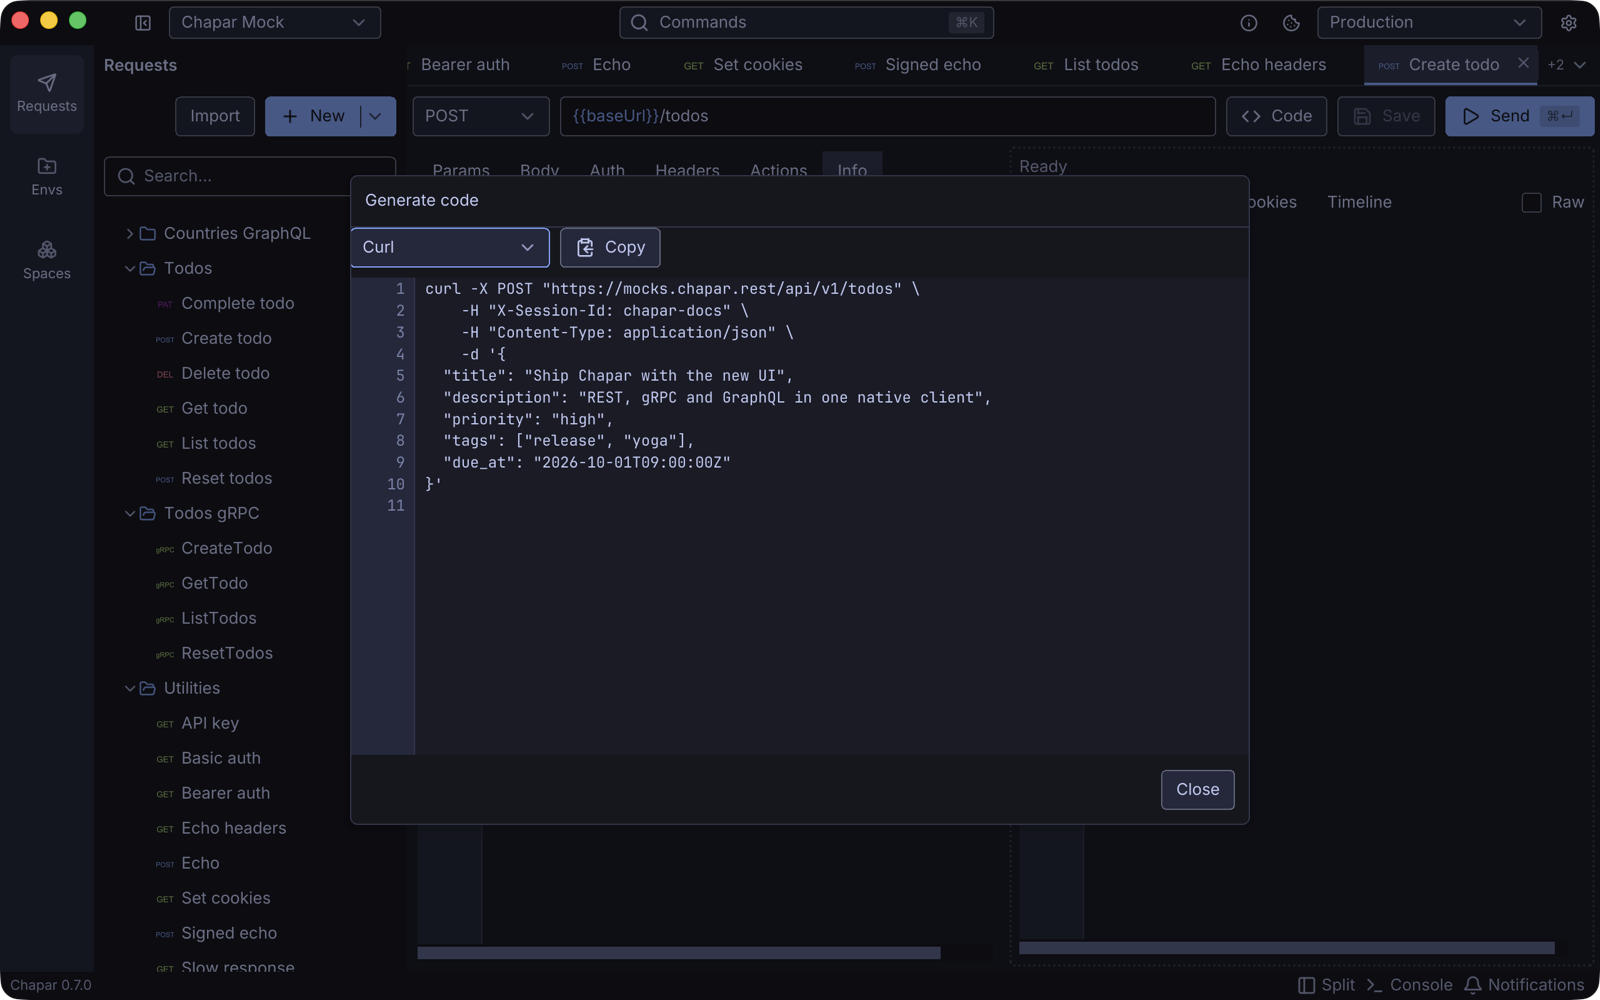Click the Import button
Viewport: 1600px width, 1000px height.
215,116
